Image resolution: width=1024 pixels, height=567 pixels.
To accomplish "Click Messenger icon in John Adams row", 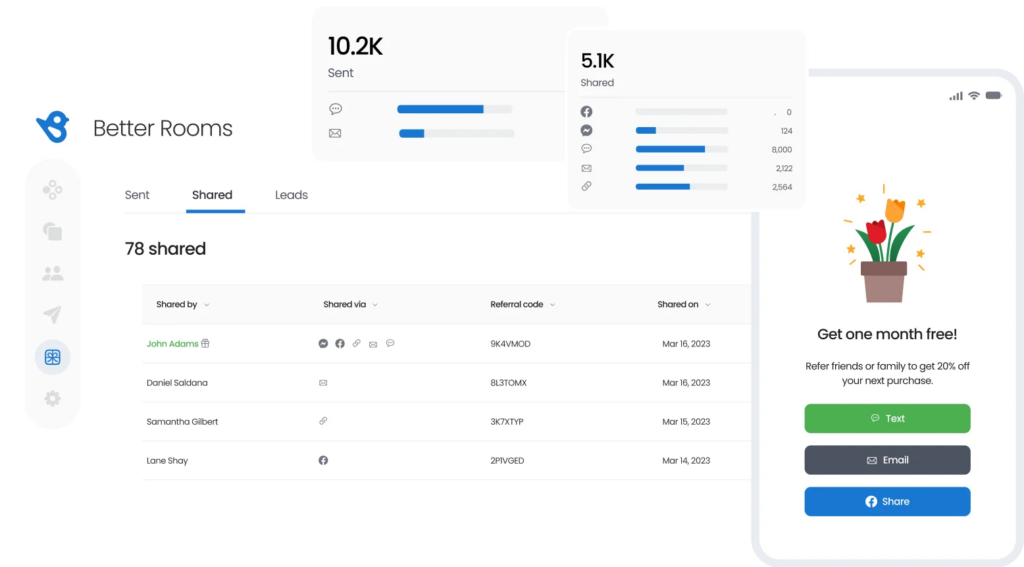I will coord(323,344).
